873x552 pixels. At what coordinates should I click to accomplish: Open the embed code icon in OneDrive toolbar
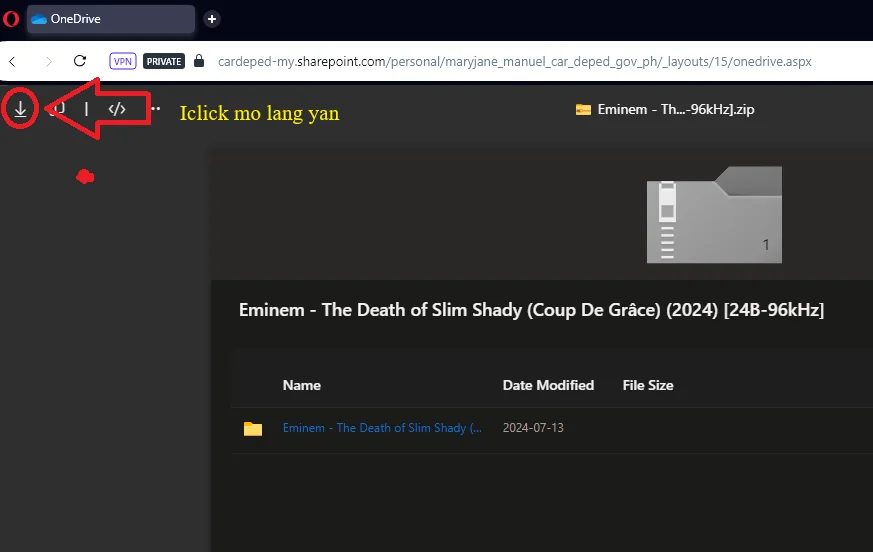(117, 109)
